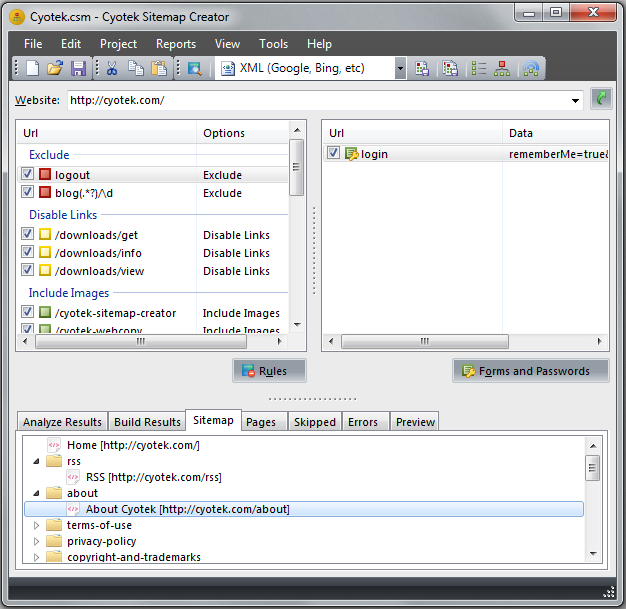
Task: Open the File menu
Action: pos(33,44)
